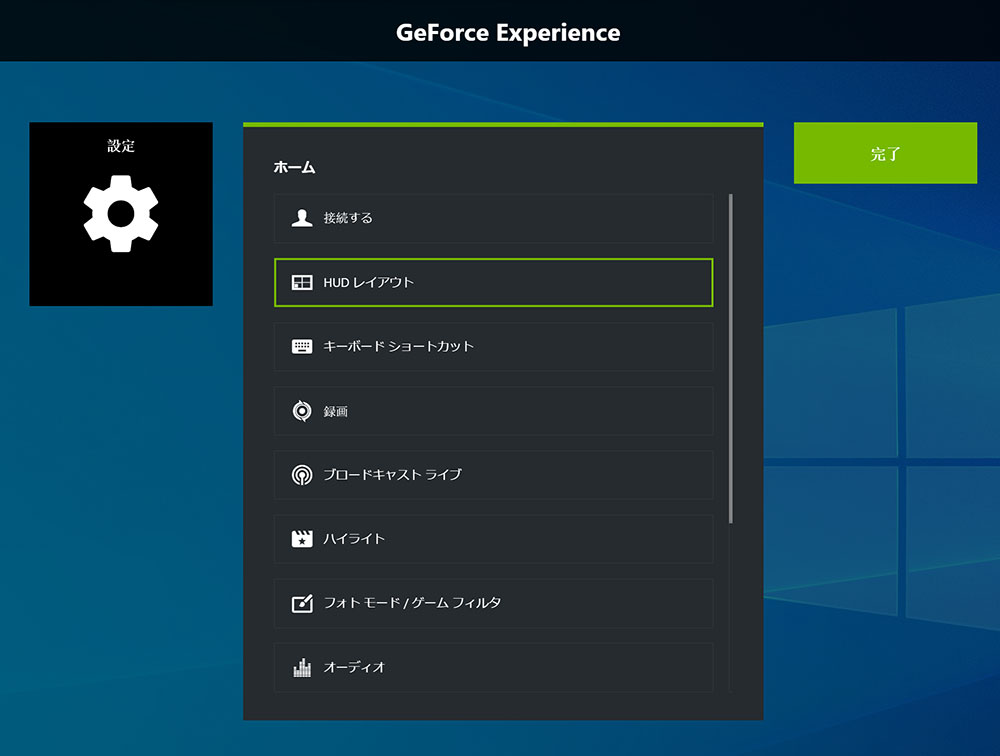Open the HUD レイアウト settings
The image size is (1000, 756).
coord(490,282)
